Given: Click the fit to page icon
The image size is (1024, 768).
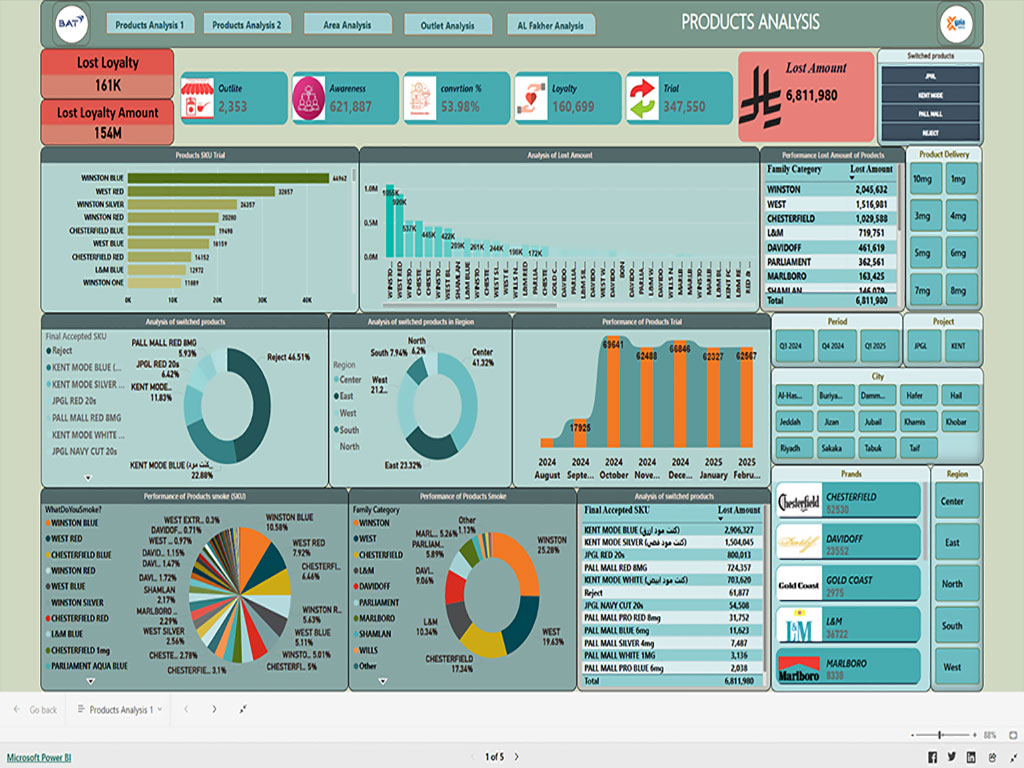Looking at the screenshot, I should click(1013, 735).
